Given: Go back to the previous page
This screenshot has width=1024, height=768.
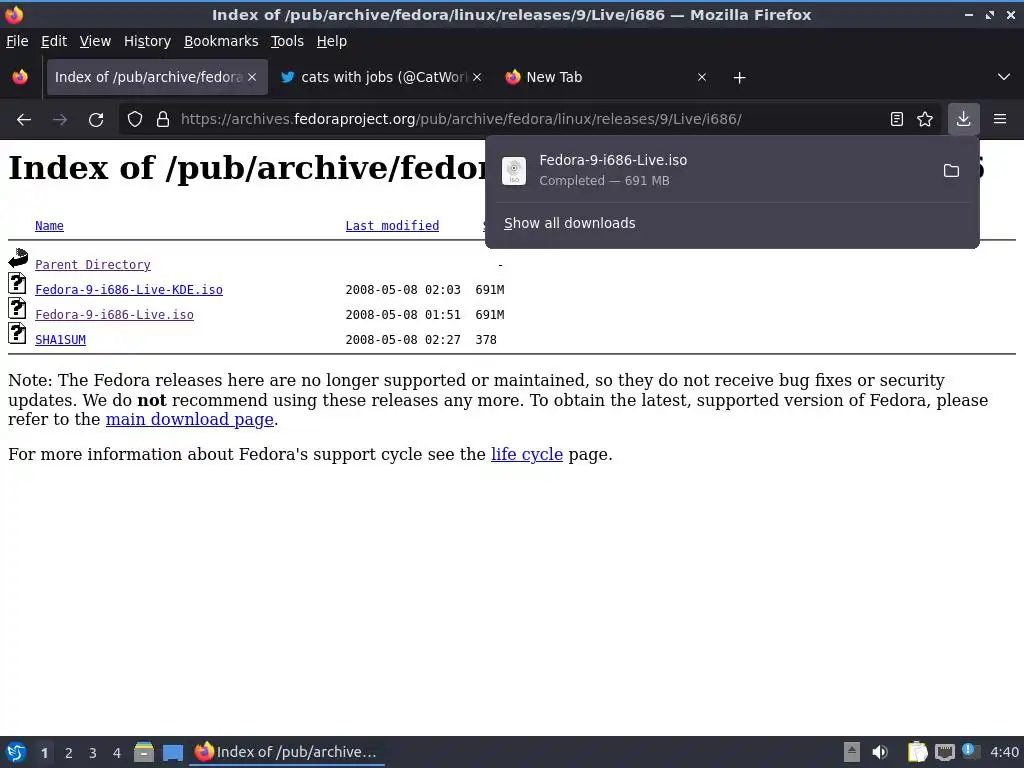Looking at the screenshot, I should pos(24,120).
